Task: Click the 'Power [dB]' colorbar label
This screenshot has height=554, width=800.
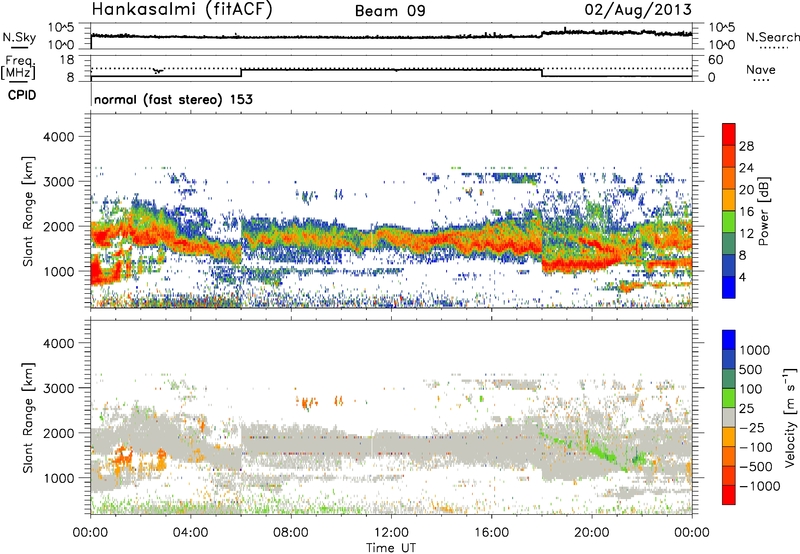Action: (763, 211)
